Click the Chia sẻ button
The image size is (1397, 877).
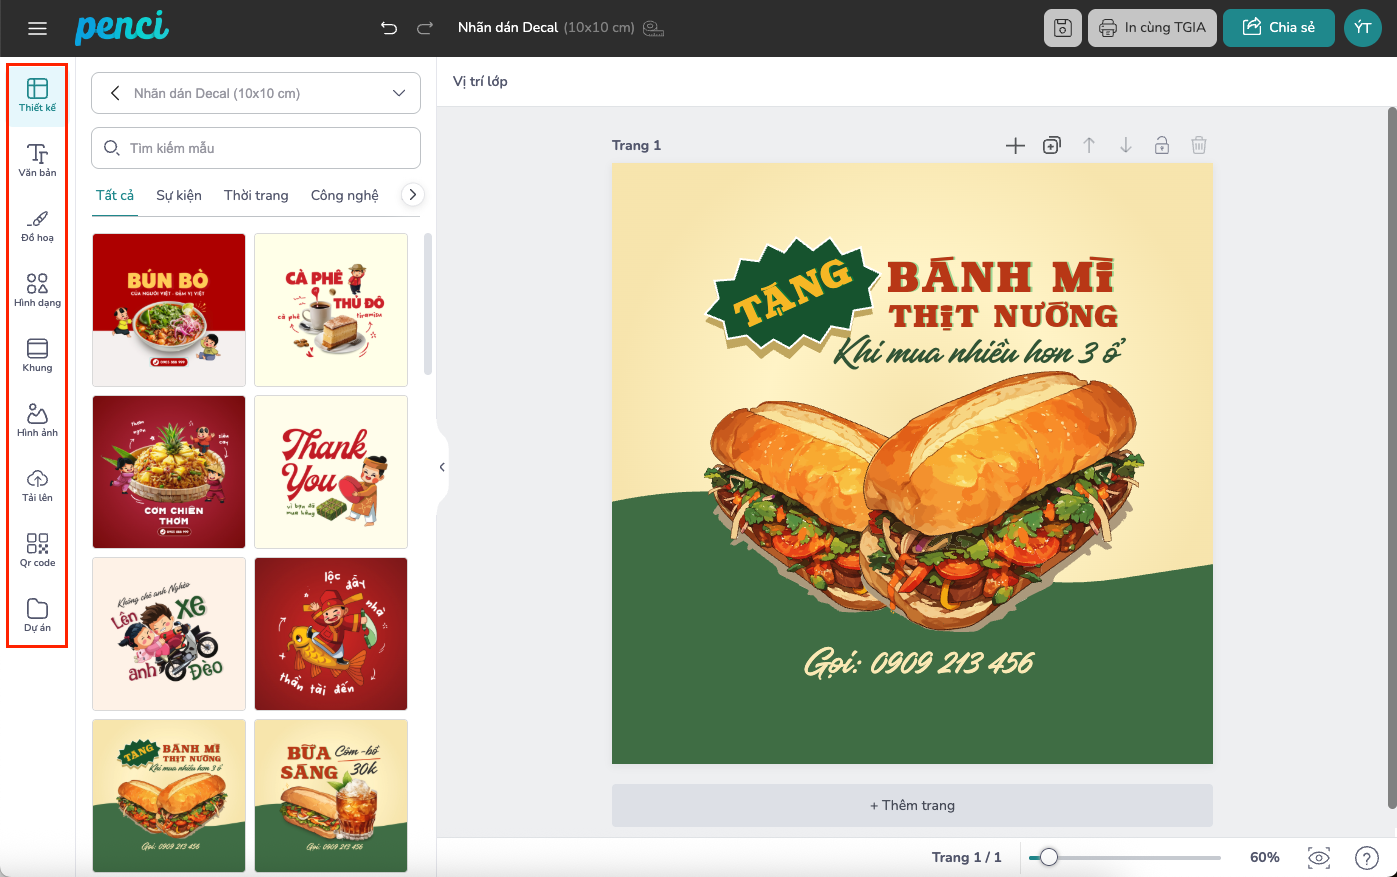point(1278,28)
